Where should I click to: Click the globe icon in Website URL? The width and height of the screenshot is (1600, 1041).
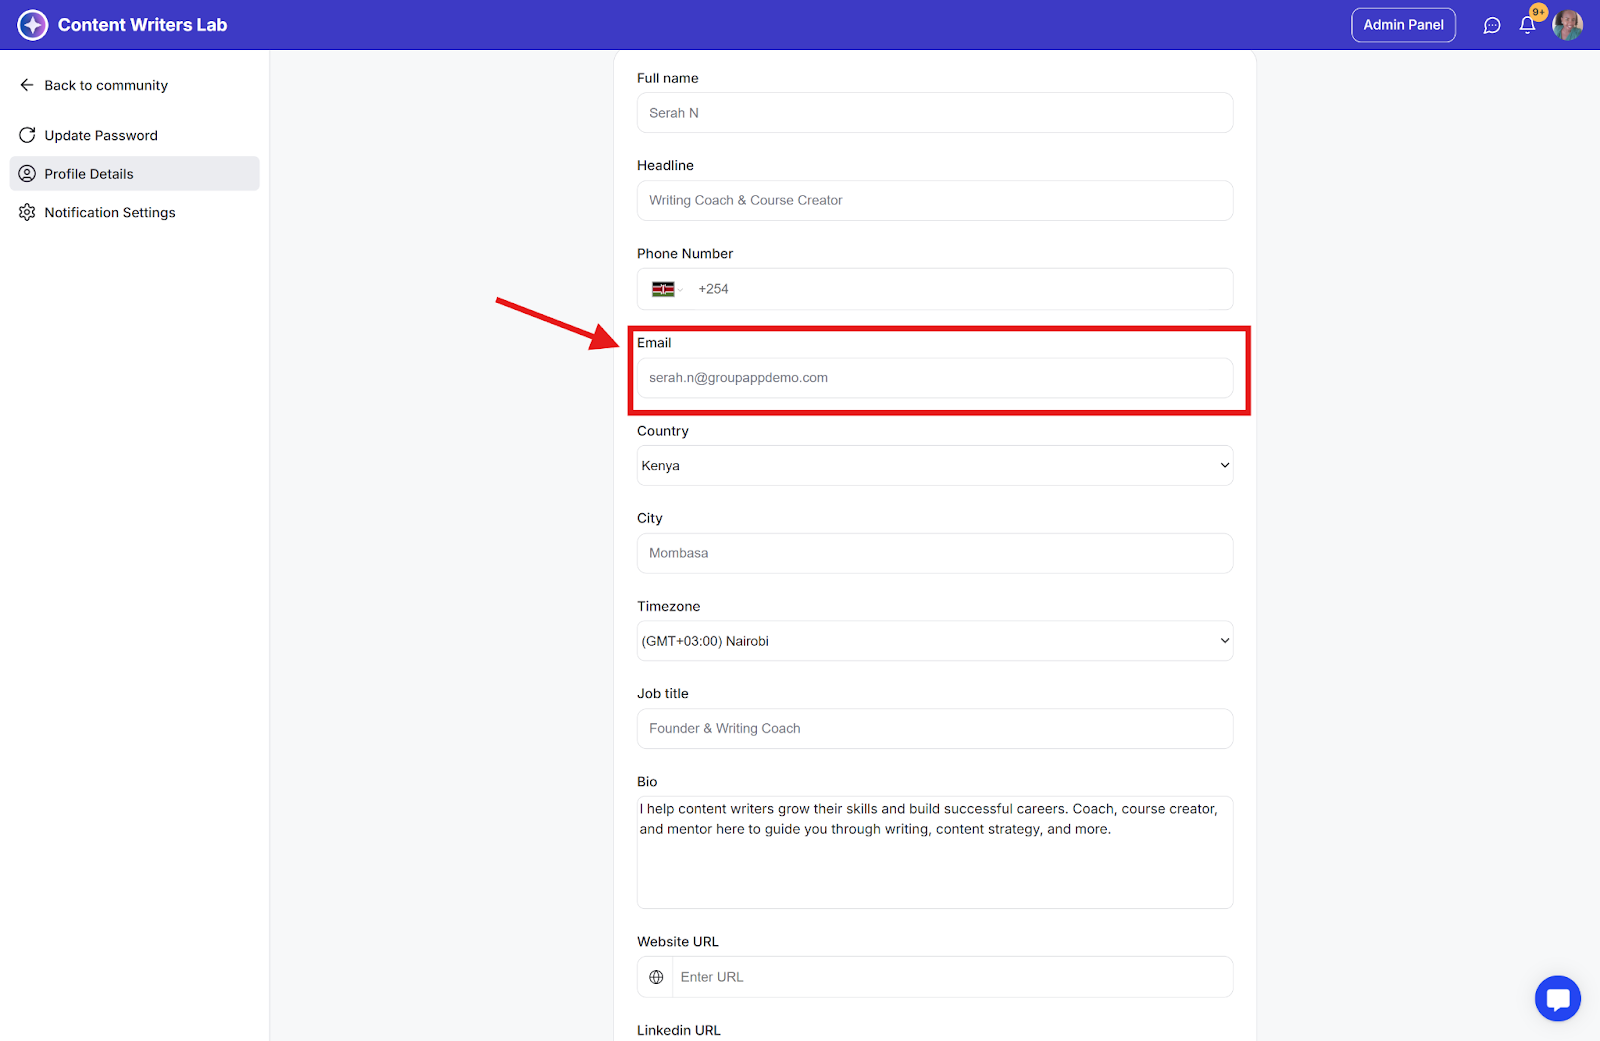(656, 977)
